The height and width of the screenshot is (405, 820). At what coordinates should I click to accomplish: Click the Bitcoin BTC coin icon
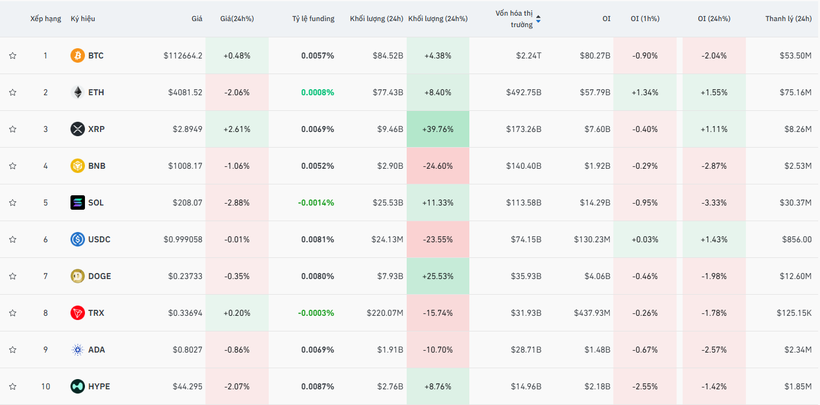coord(77,56)
